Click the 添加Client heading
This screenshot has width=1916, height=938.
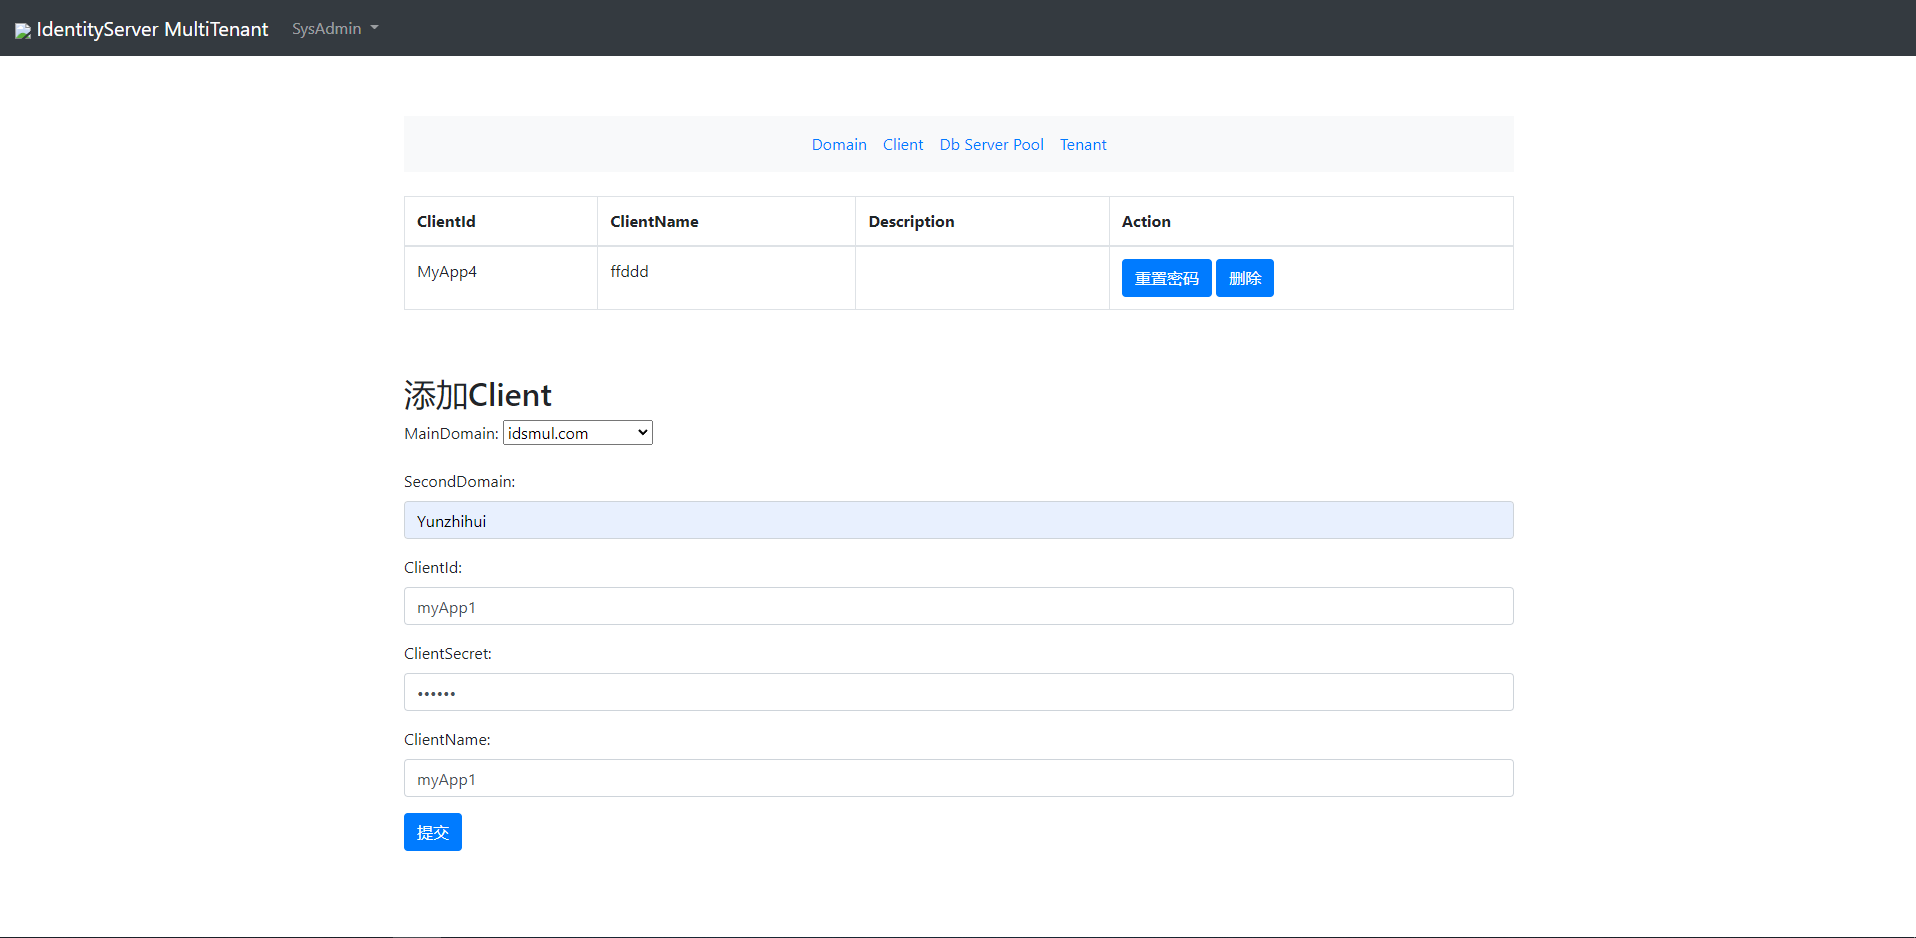(478, 395)
